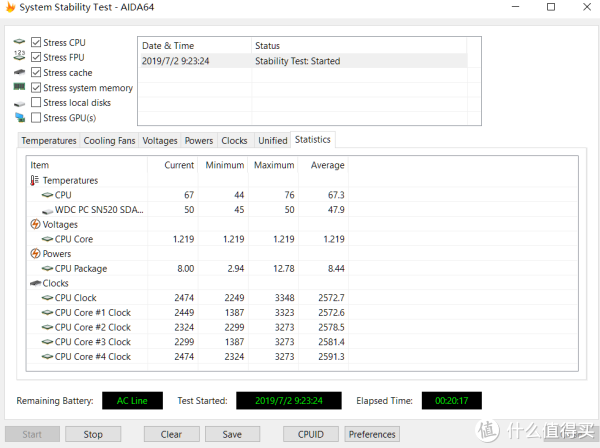Click the Test Started green date display
The image size is (600, 448).
[289, 401]
